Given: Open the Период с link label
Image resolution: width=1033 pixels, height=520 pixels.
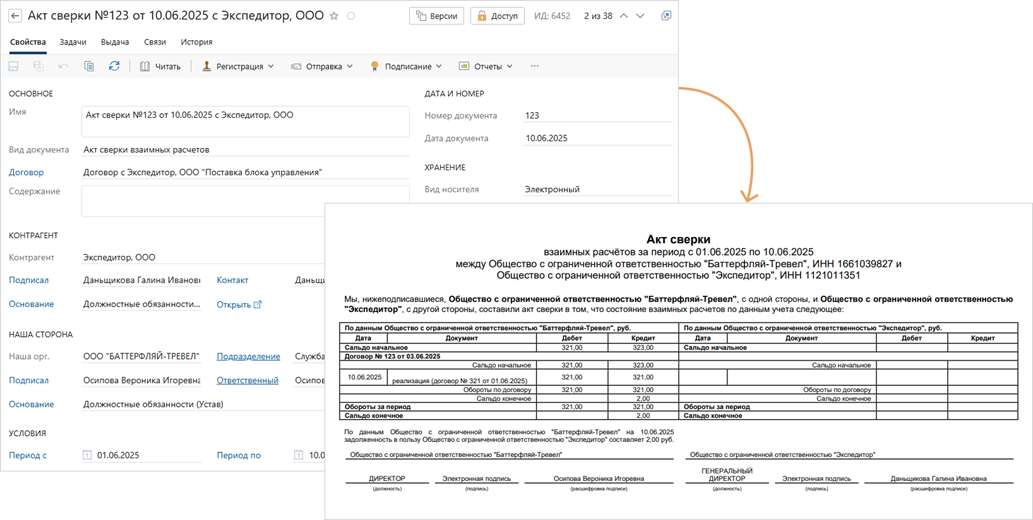Looking at the screenshot, I should tap(28, 455).
